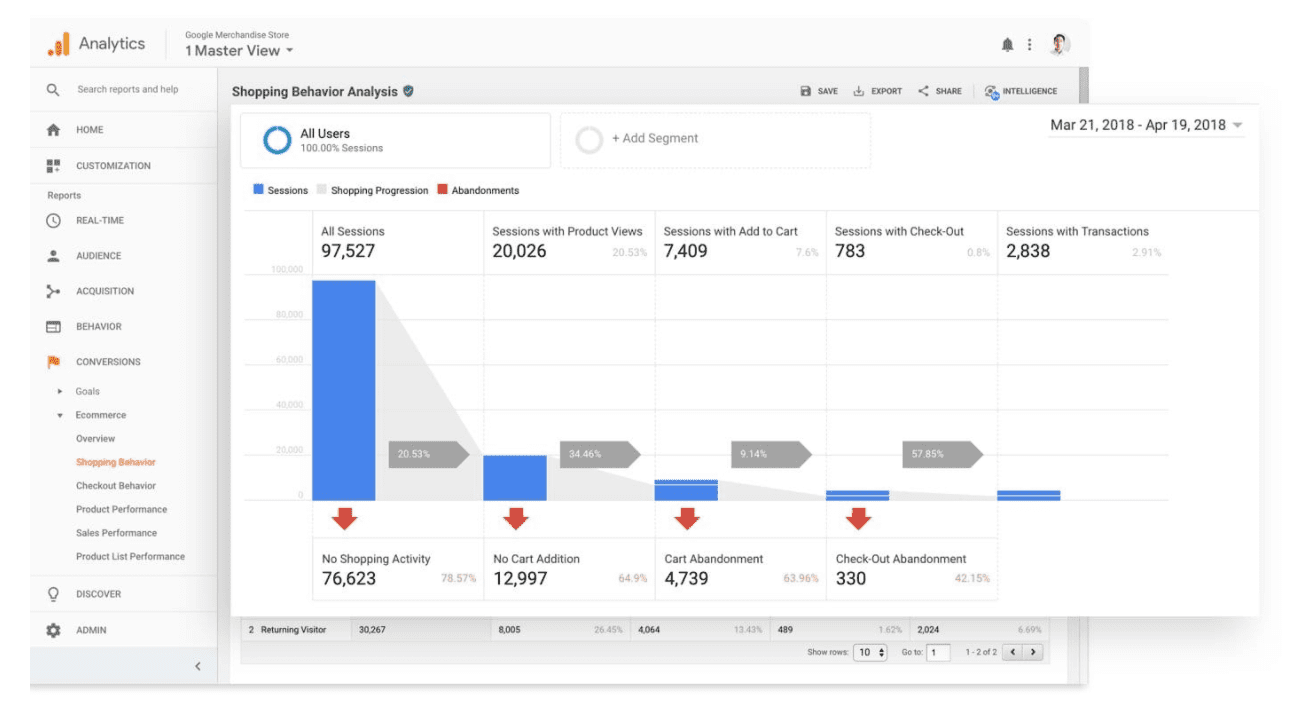This screenshot has width=1296, height=704.
Task: Click the Export report icon
Action: 858,91
